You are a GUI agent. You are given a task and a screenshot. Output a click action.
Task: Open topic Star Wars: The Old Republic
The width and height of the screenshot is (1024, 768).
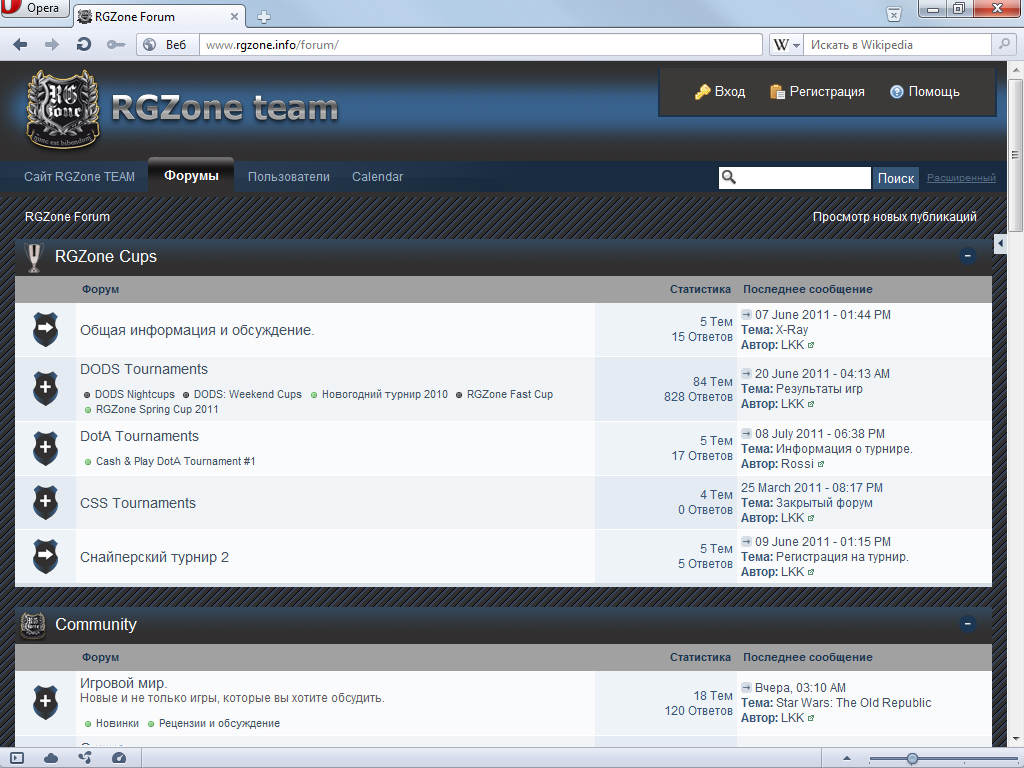point(854,703)
